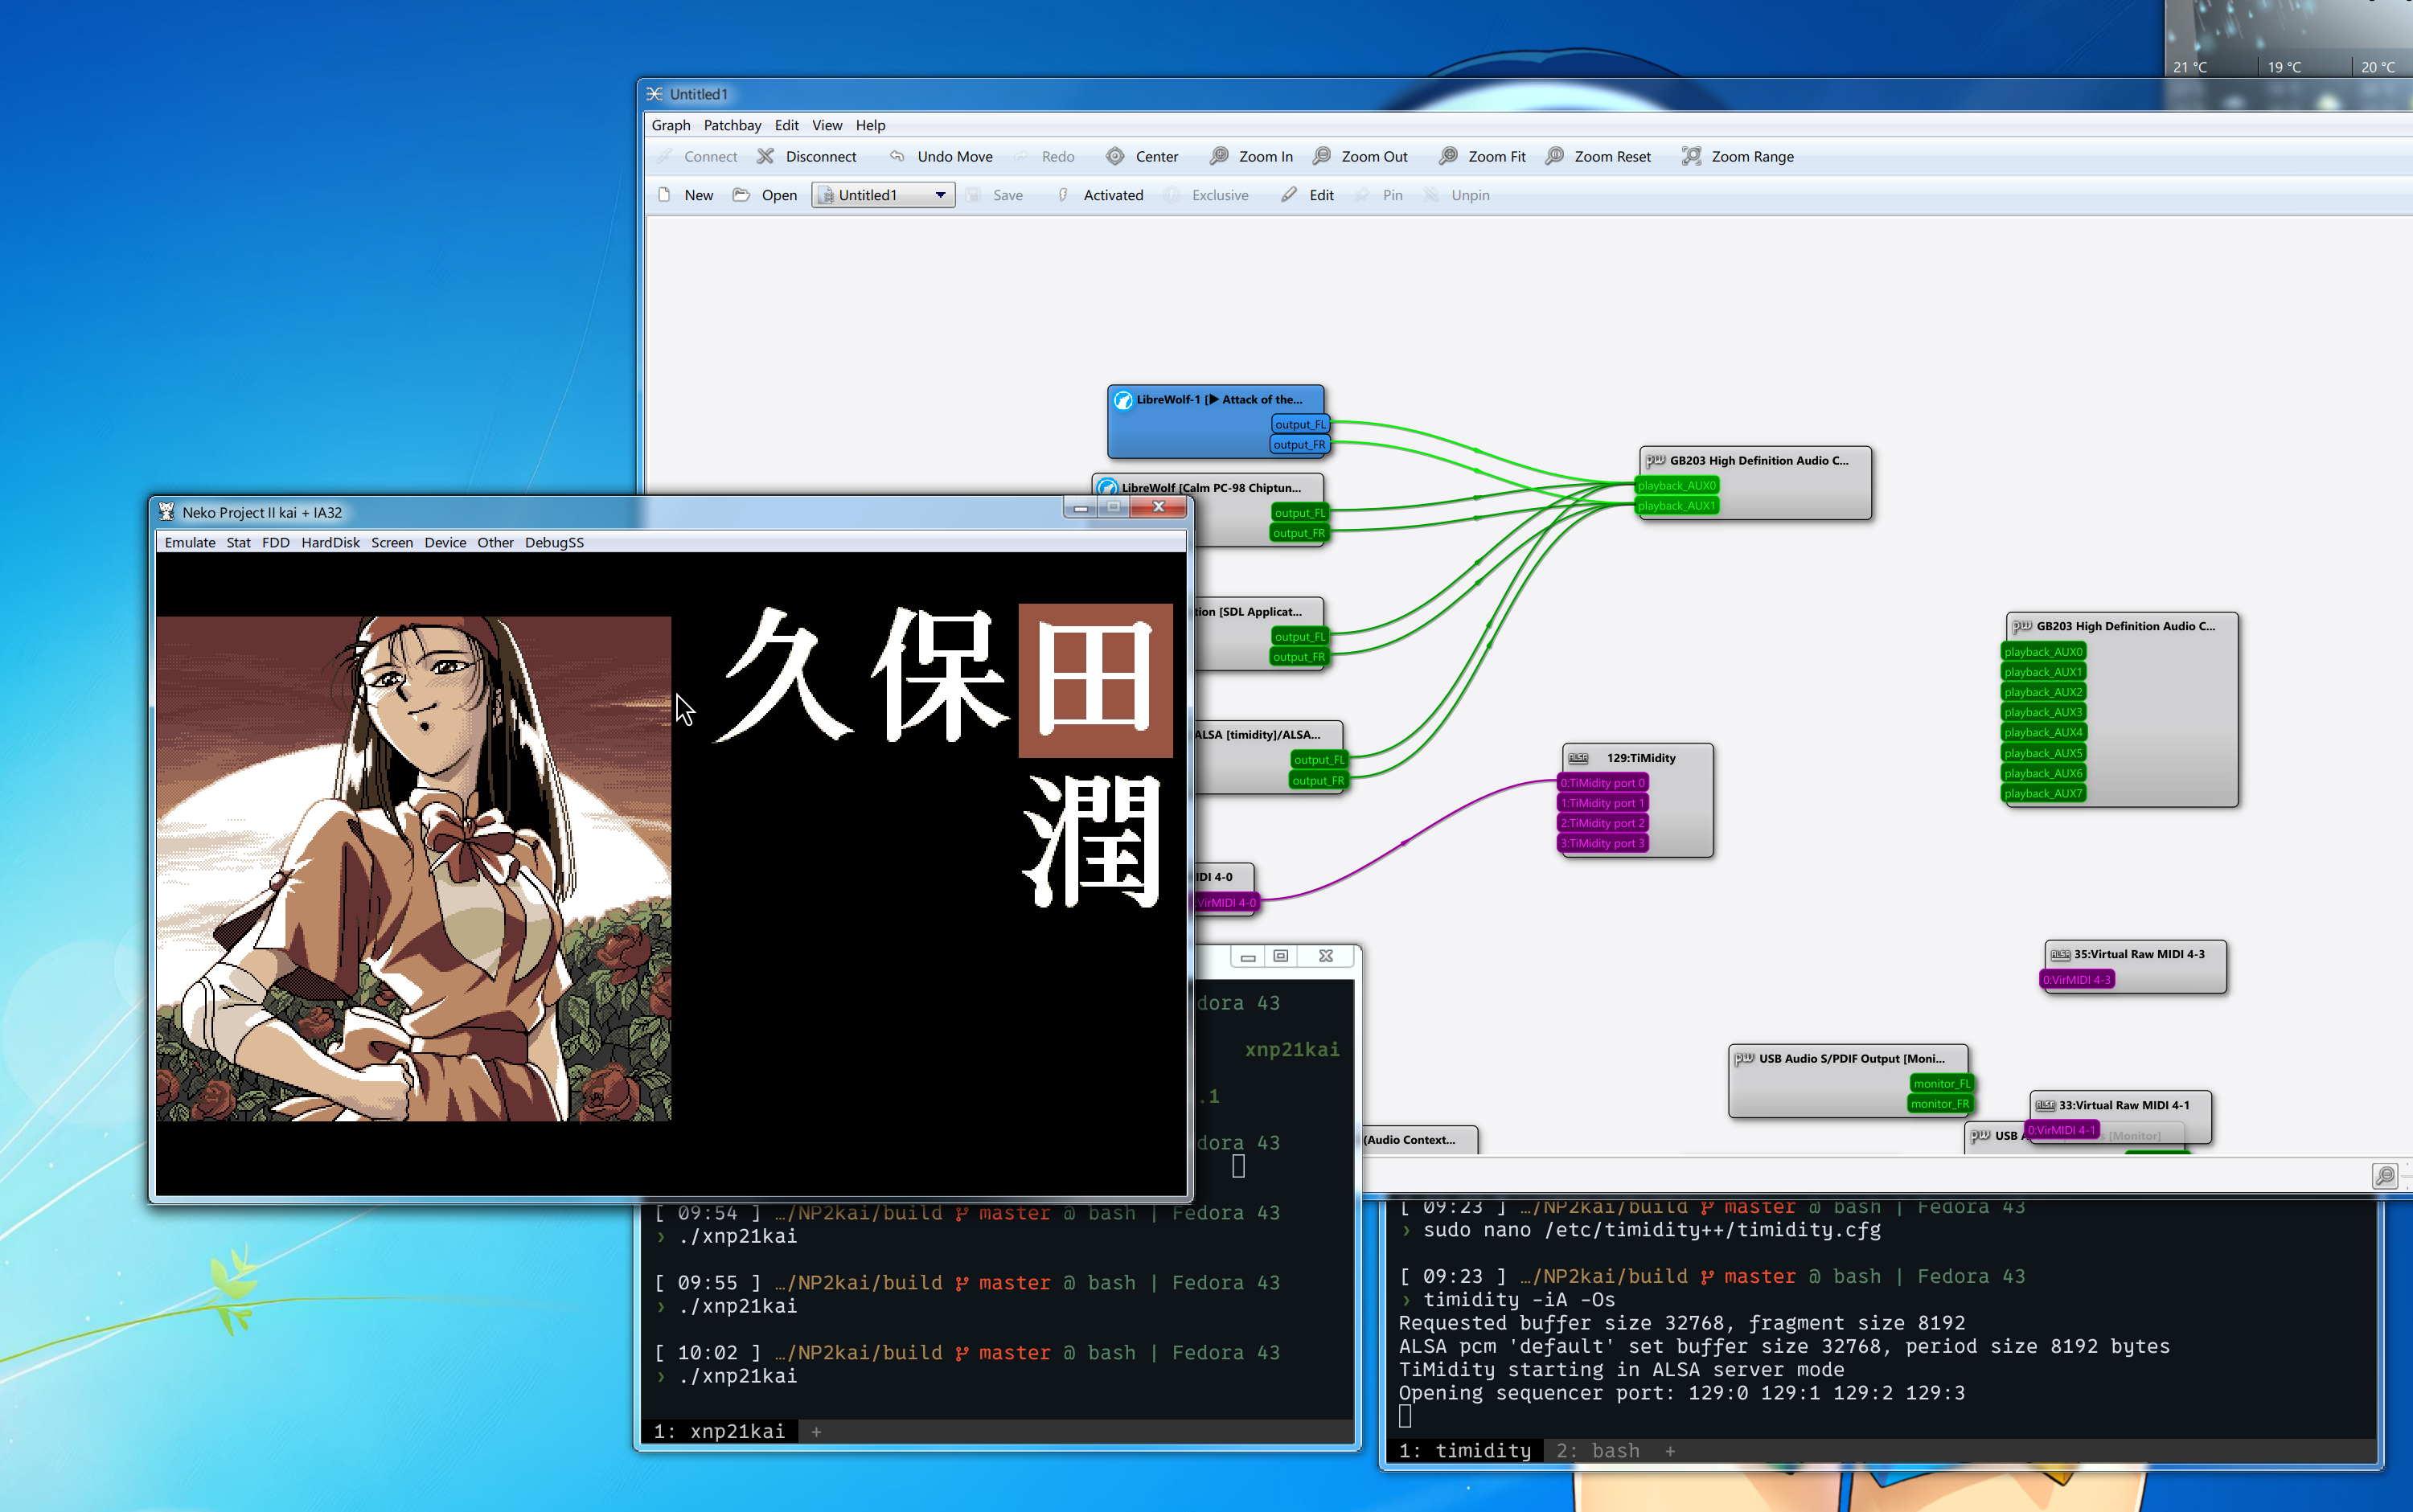Select the connected playback_AUX1 port

(1677, 506)
